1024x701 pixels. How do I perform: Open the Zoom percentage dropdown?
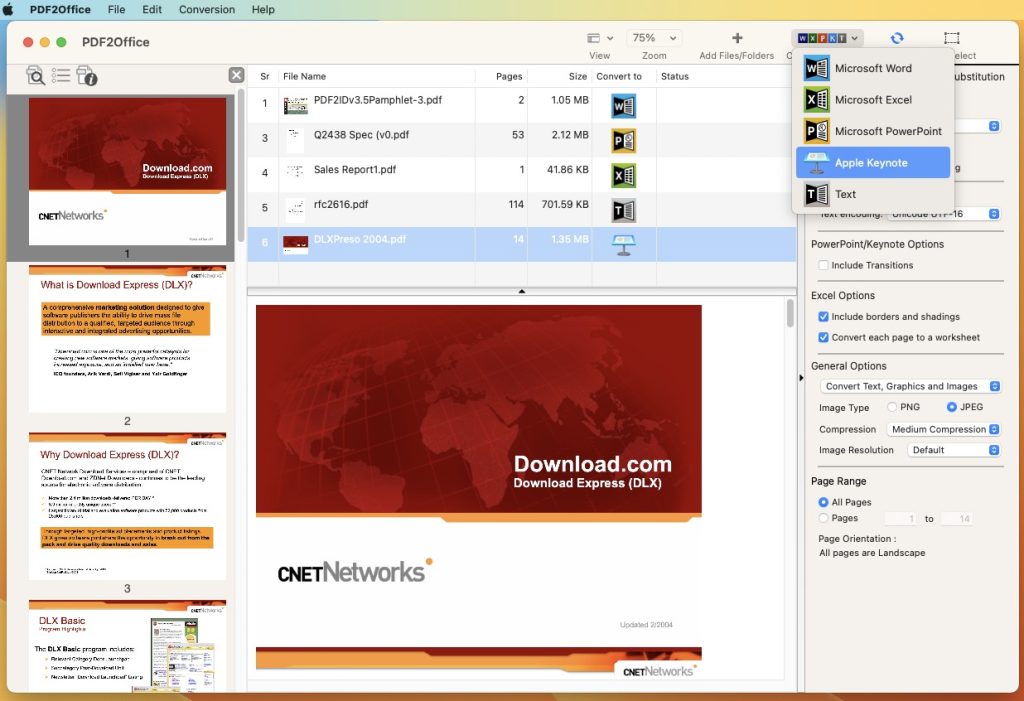(x=653, y=37)
